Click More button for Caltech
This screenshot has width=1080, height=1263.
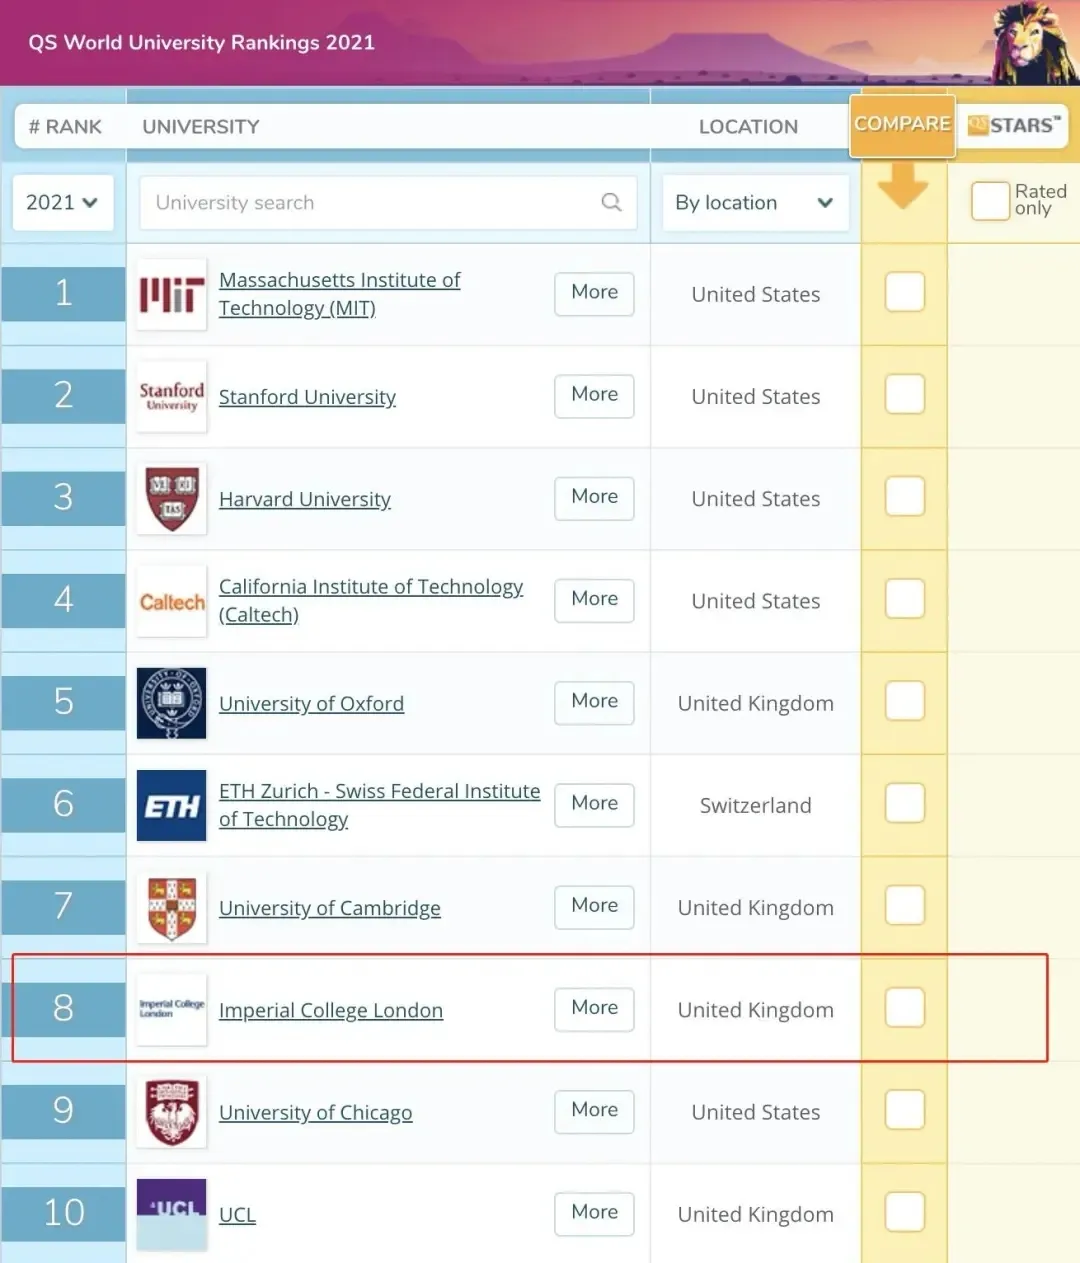coord(594,599)
